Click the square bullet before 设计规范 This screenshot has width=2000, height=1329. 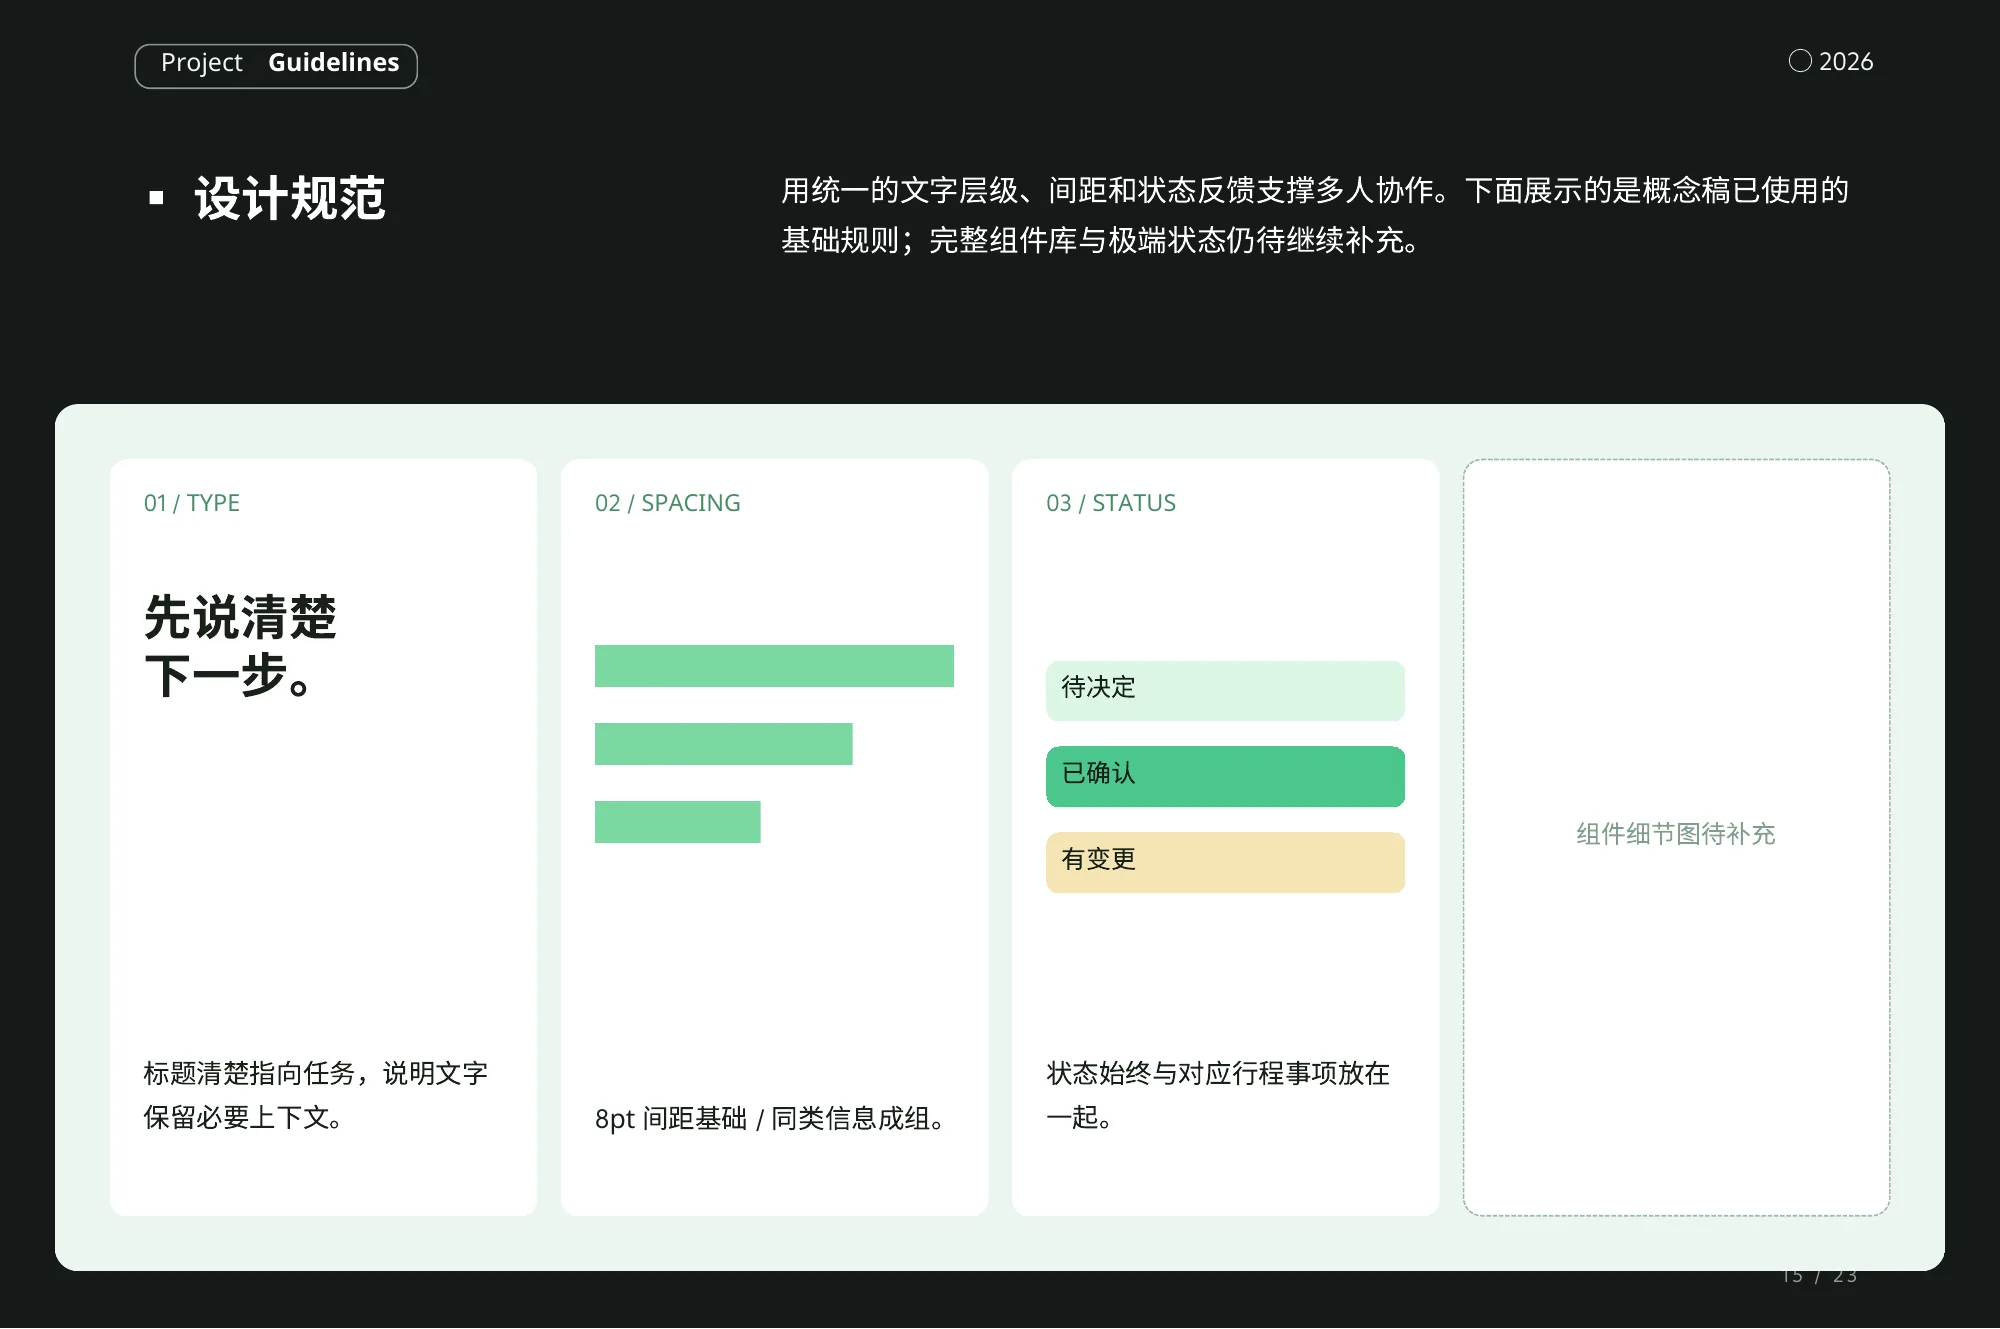(156, 198)
